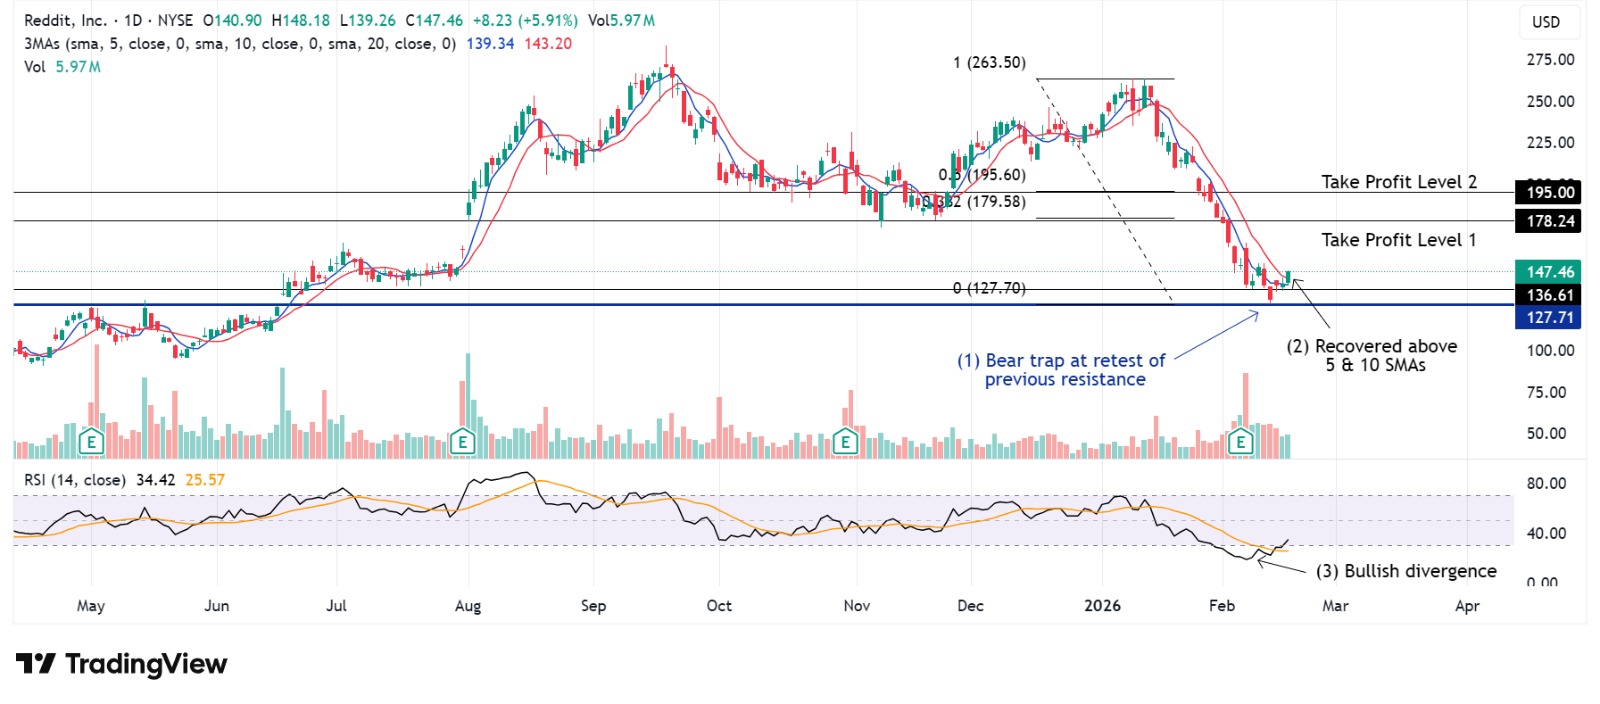
Task: Open the earnings 'E' marker near November
Action: point(846,441)
